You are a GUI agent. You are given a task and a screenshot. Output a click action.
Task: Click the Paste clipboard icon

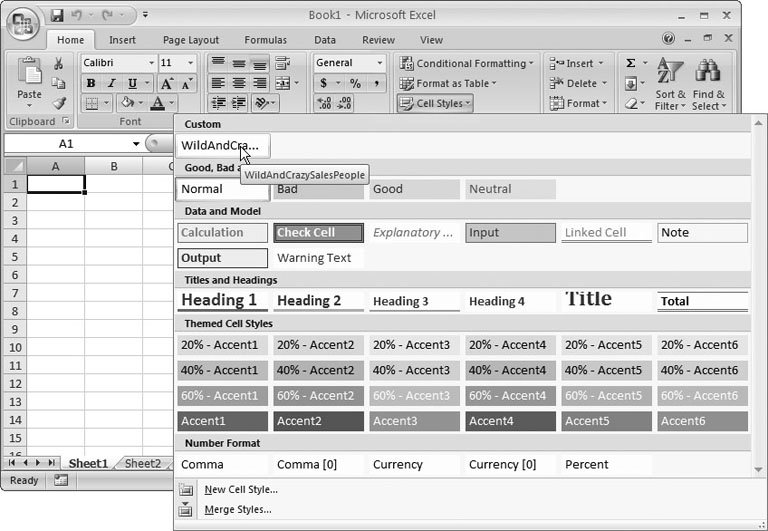click(29, 72)
